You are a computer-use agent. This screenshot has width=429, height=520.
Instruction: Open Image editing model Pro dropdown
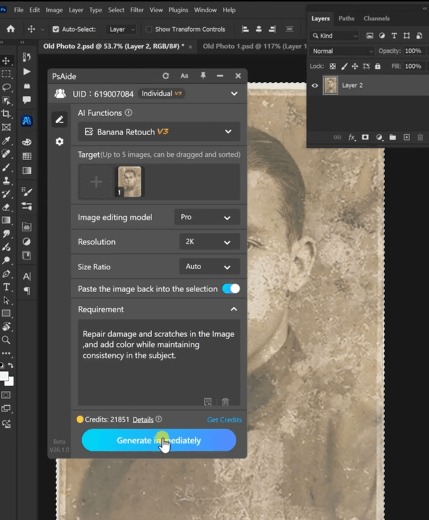(207, 217)
